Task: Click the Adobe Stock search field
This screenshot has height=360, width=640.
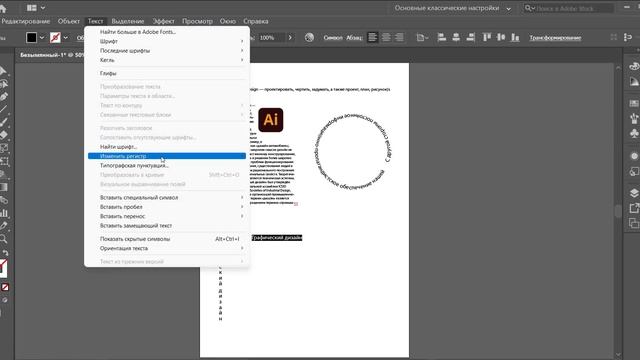Action: point(569,8)
